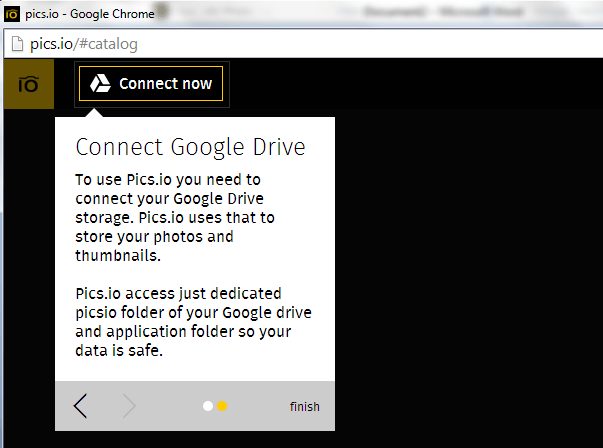Image resolution: width=603 pixels, height=448 pixels.
Task: Click the Connect Google Drive heading
Action: pos(190,147)
